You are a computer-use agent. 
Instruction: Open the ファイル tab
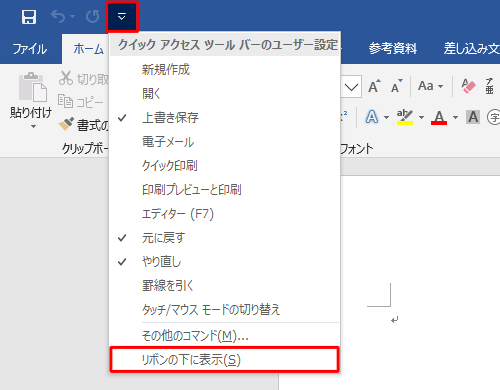(x=30, y=49)
